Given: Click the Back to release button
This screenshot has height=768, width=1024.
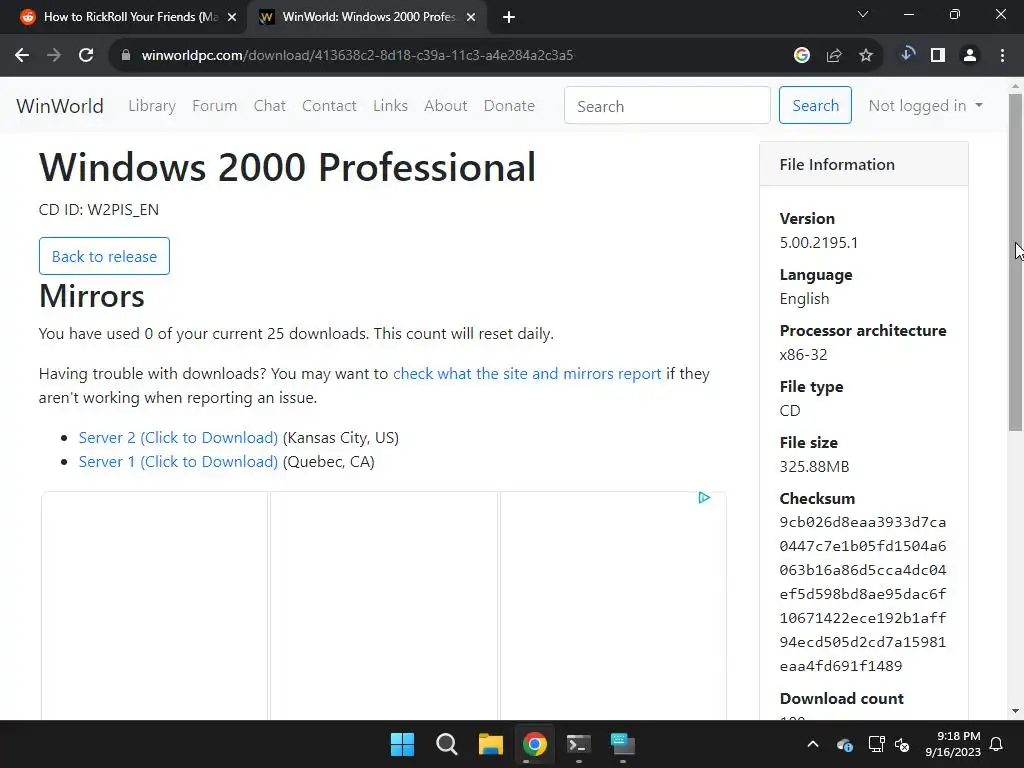Looking at the screenshot, I should [104, 256].
